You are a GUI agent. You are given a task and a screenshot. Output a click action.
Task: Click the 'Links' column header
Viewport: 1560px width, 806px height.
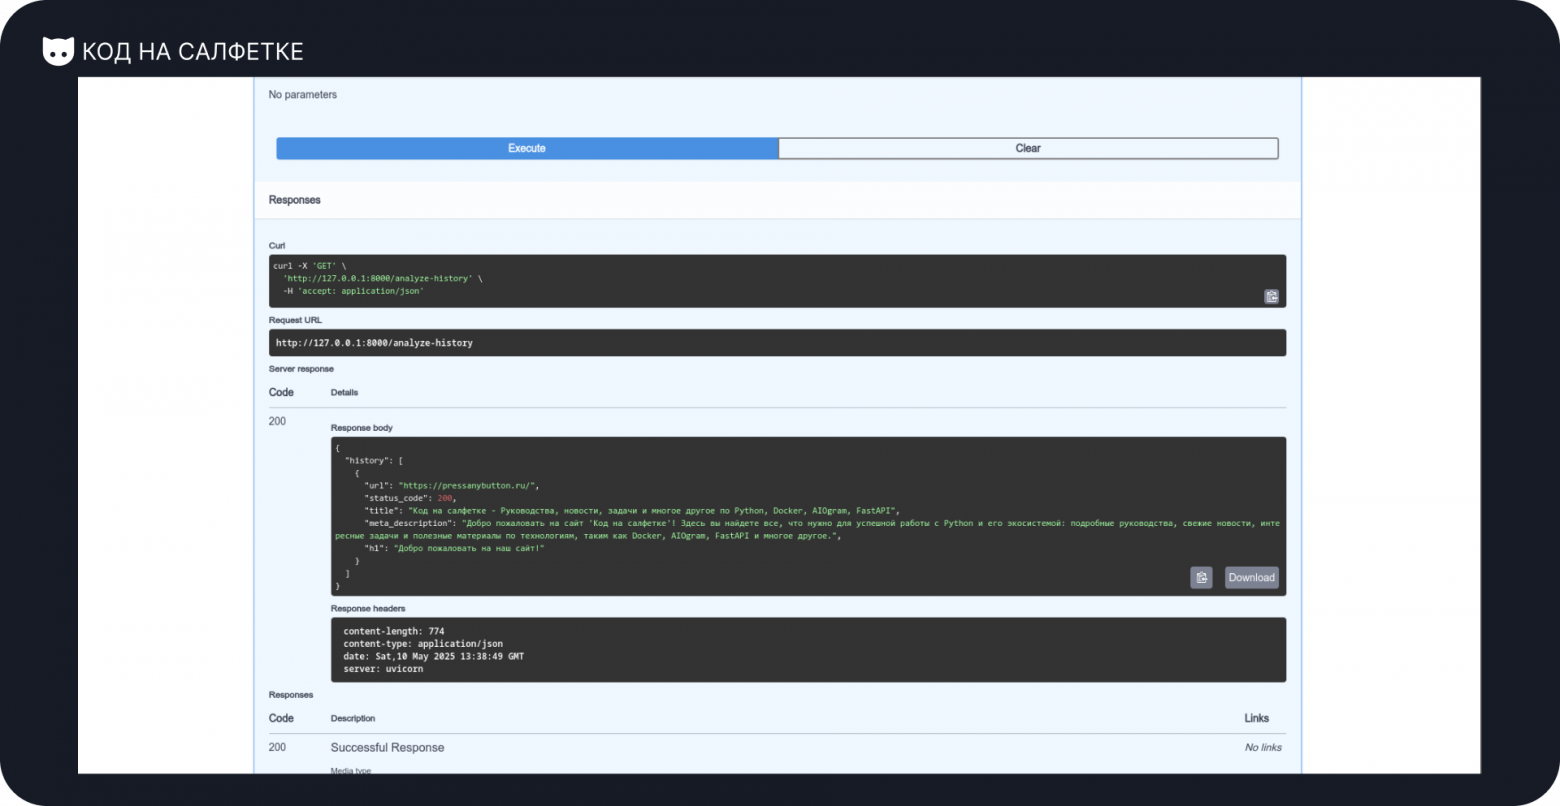(x=1256, y=718)
